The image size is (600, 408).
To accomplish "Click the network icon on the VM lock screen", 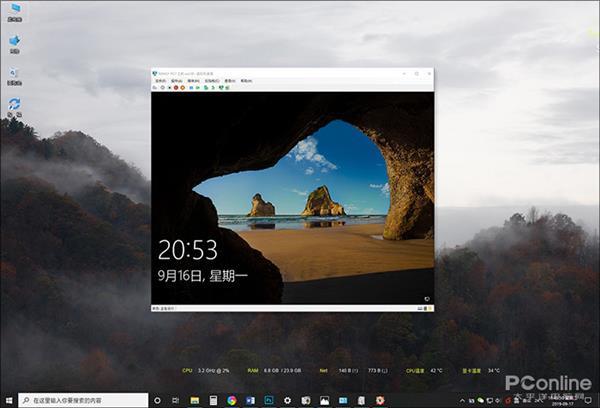I will [x=427, y=299].
